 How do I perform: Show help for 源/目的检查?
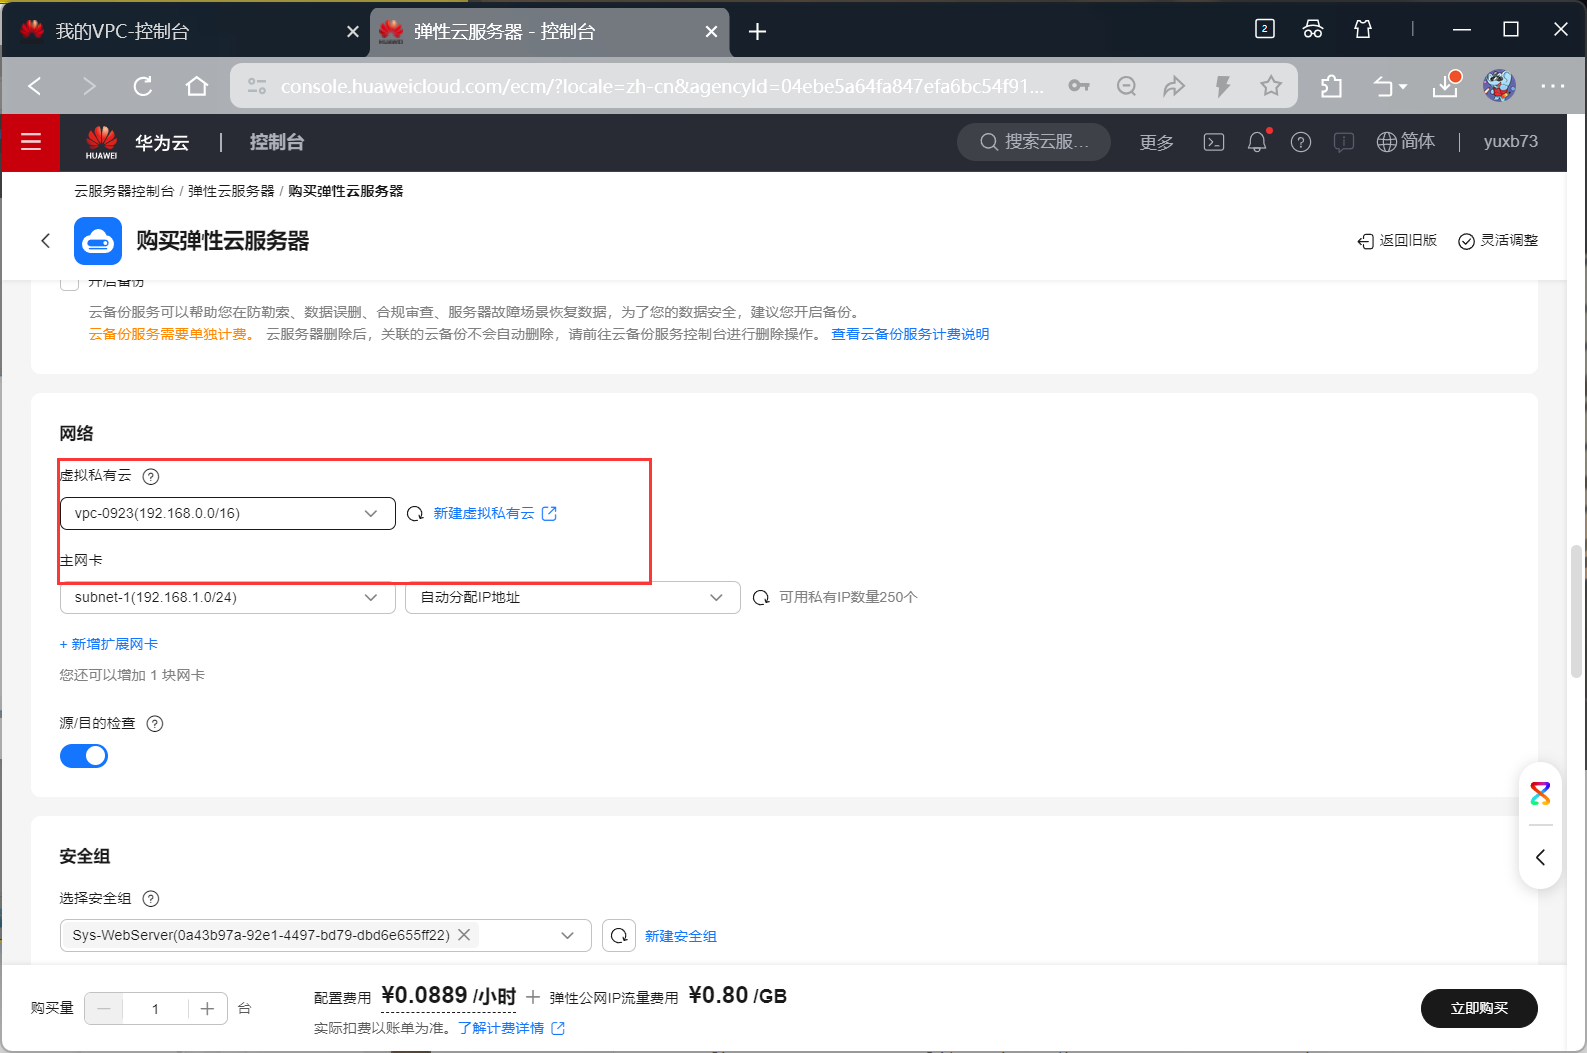(x=155, y=723)
